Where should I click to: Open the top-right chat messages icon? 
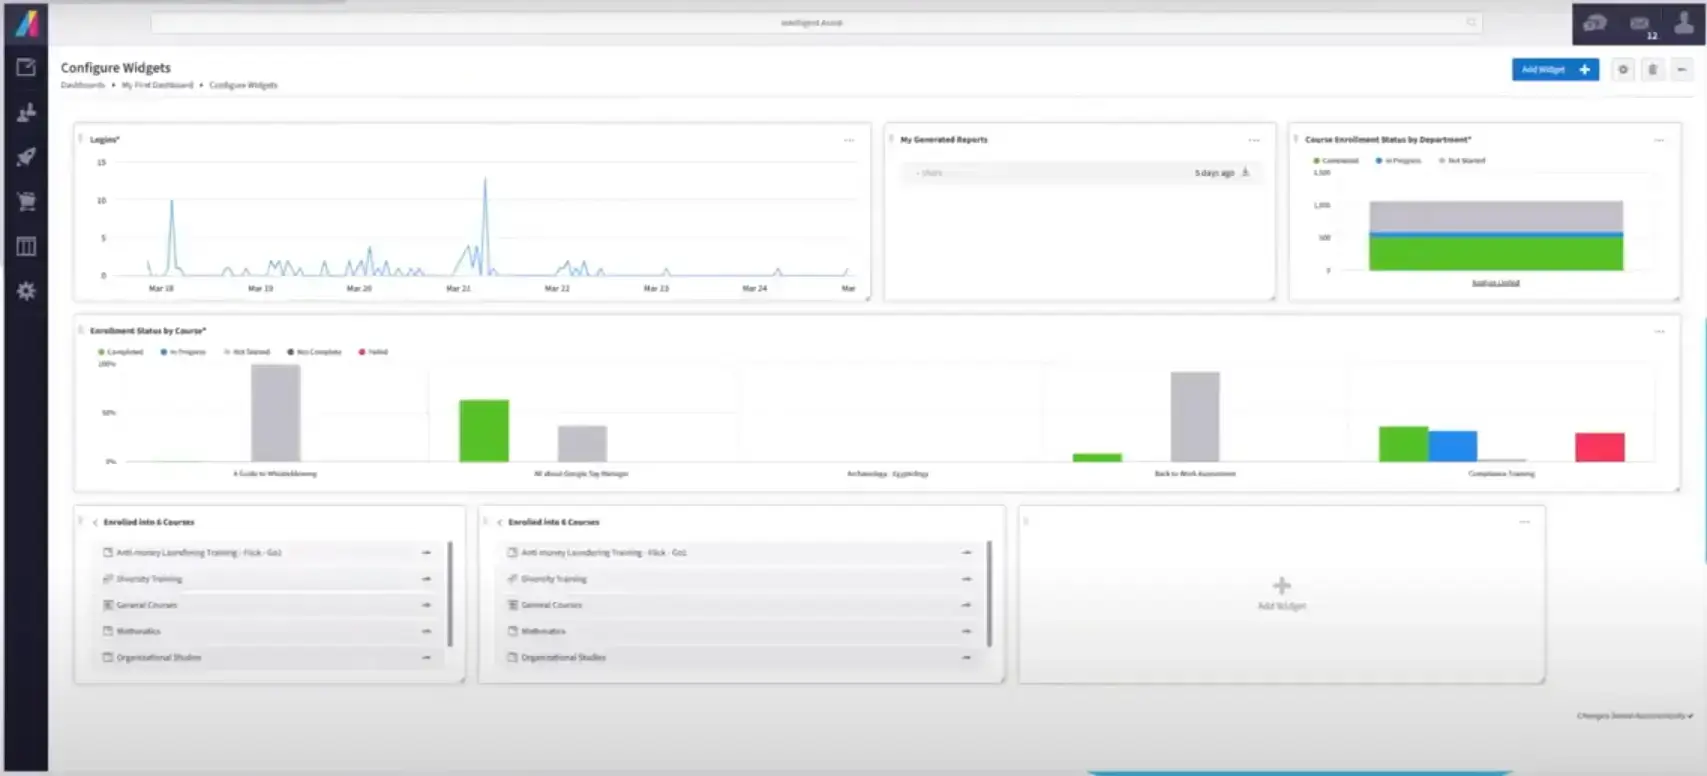pyautogui.click(x=1595, y=23)
